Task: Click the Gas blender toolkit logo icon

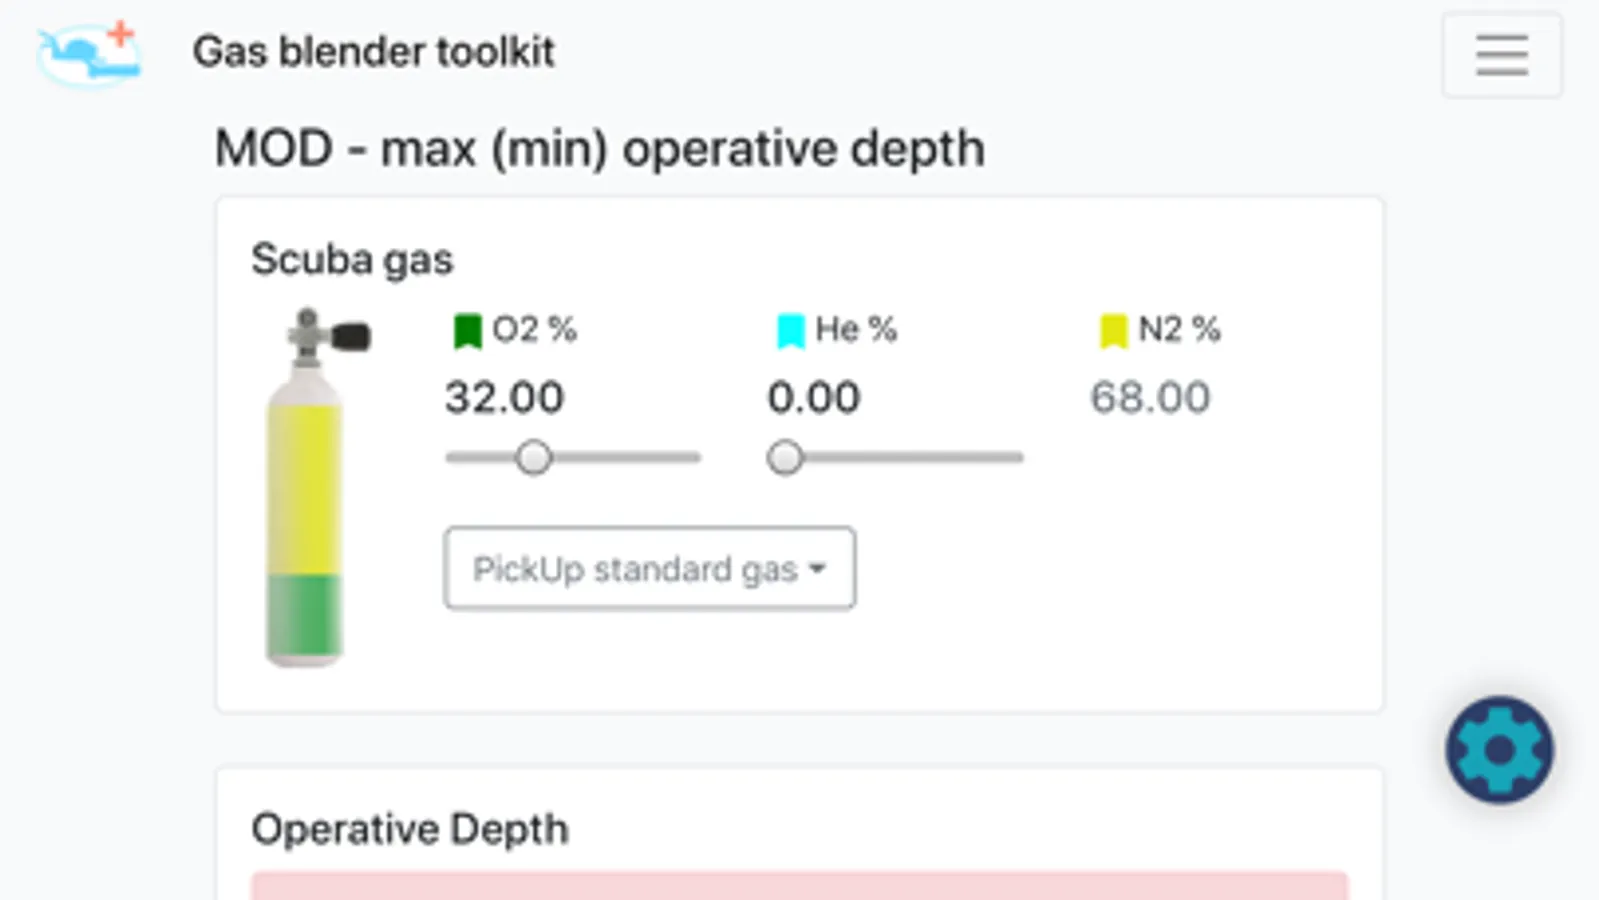Action: [90, 53]
